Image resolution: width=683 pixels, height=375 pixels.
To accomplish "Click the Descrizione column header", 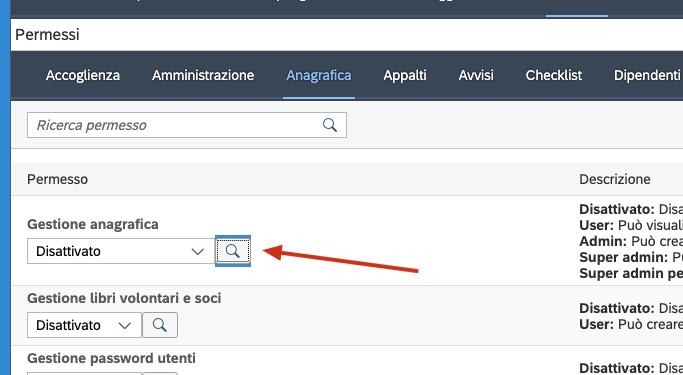I will (615, 179).
